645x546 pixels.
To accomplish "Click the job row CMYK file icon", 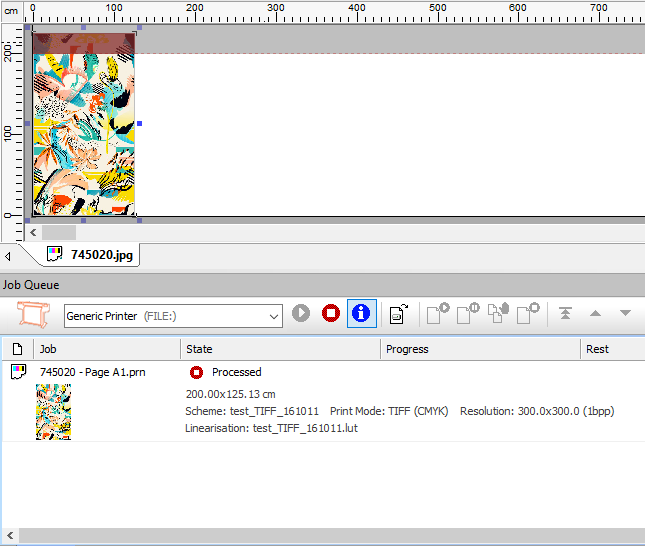I will (x=19, y=372).
